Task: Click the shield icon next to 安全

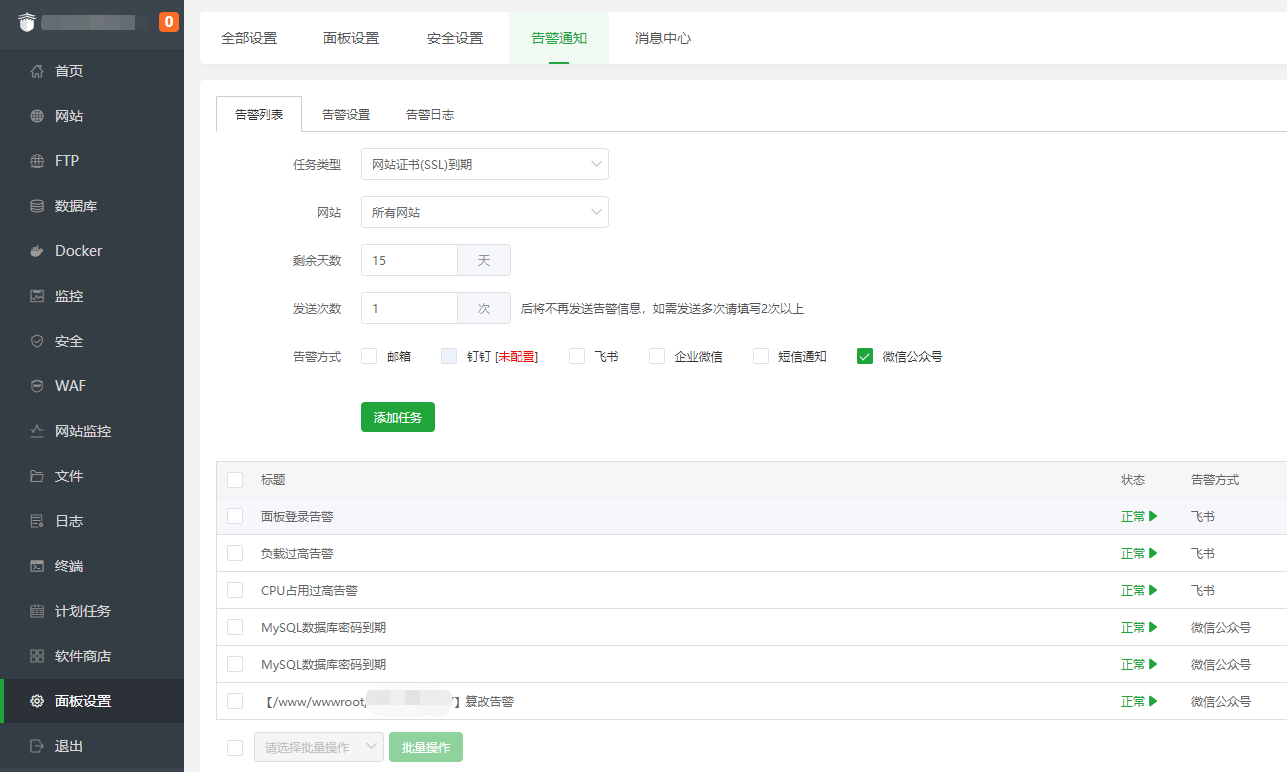Action: click(x=37, y=341)
